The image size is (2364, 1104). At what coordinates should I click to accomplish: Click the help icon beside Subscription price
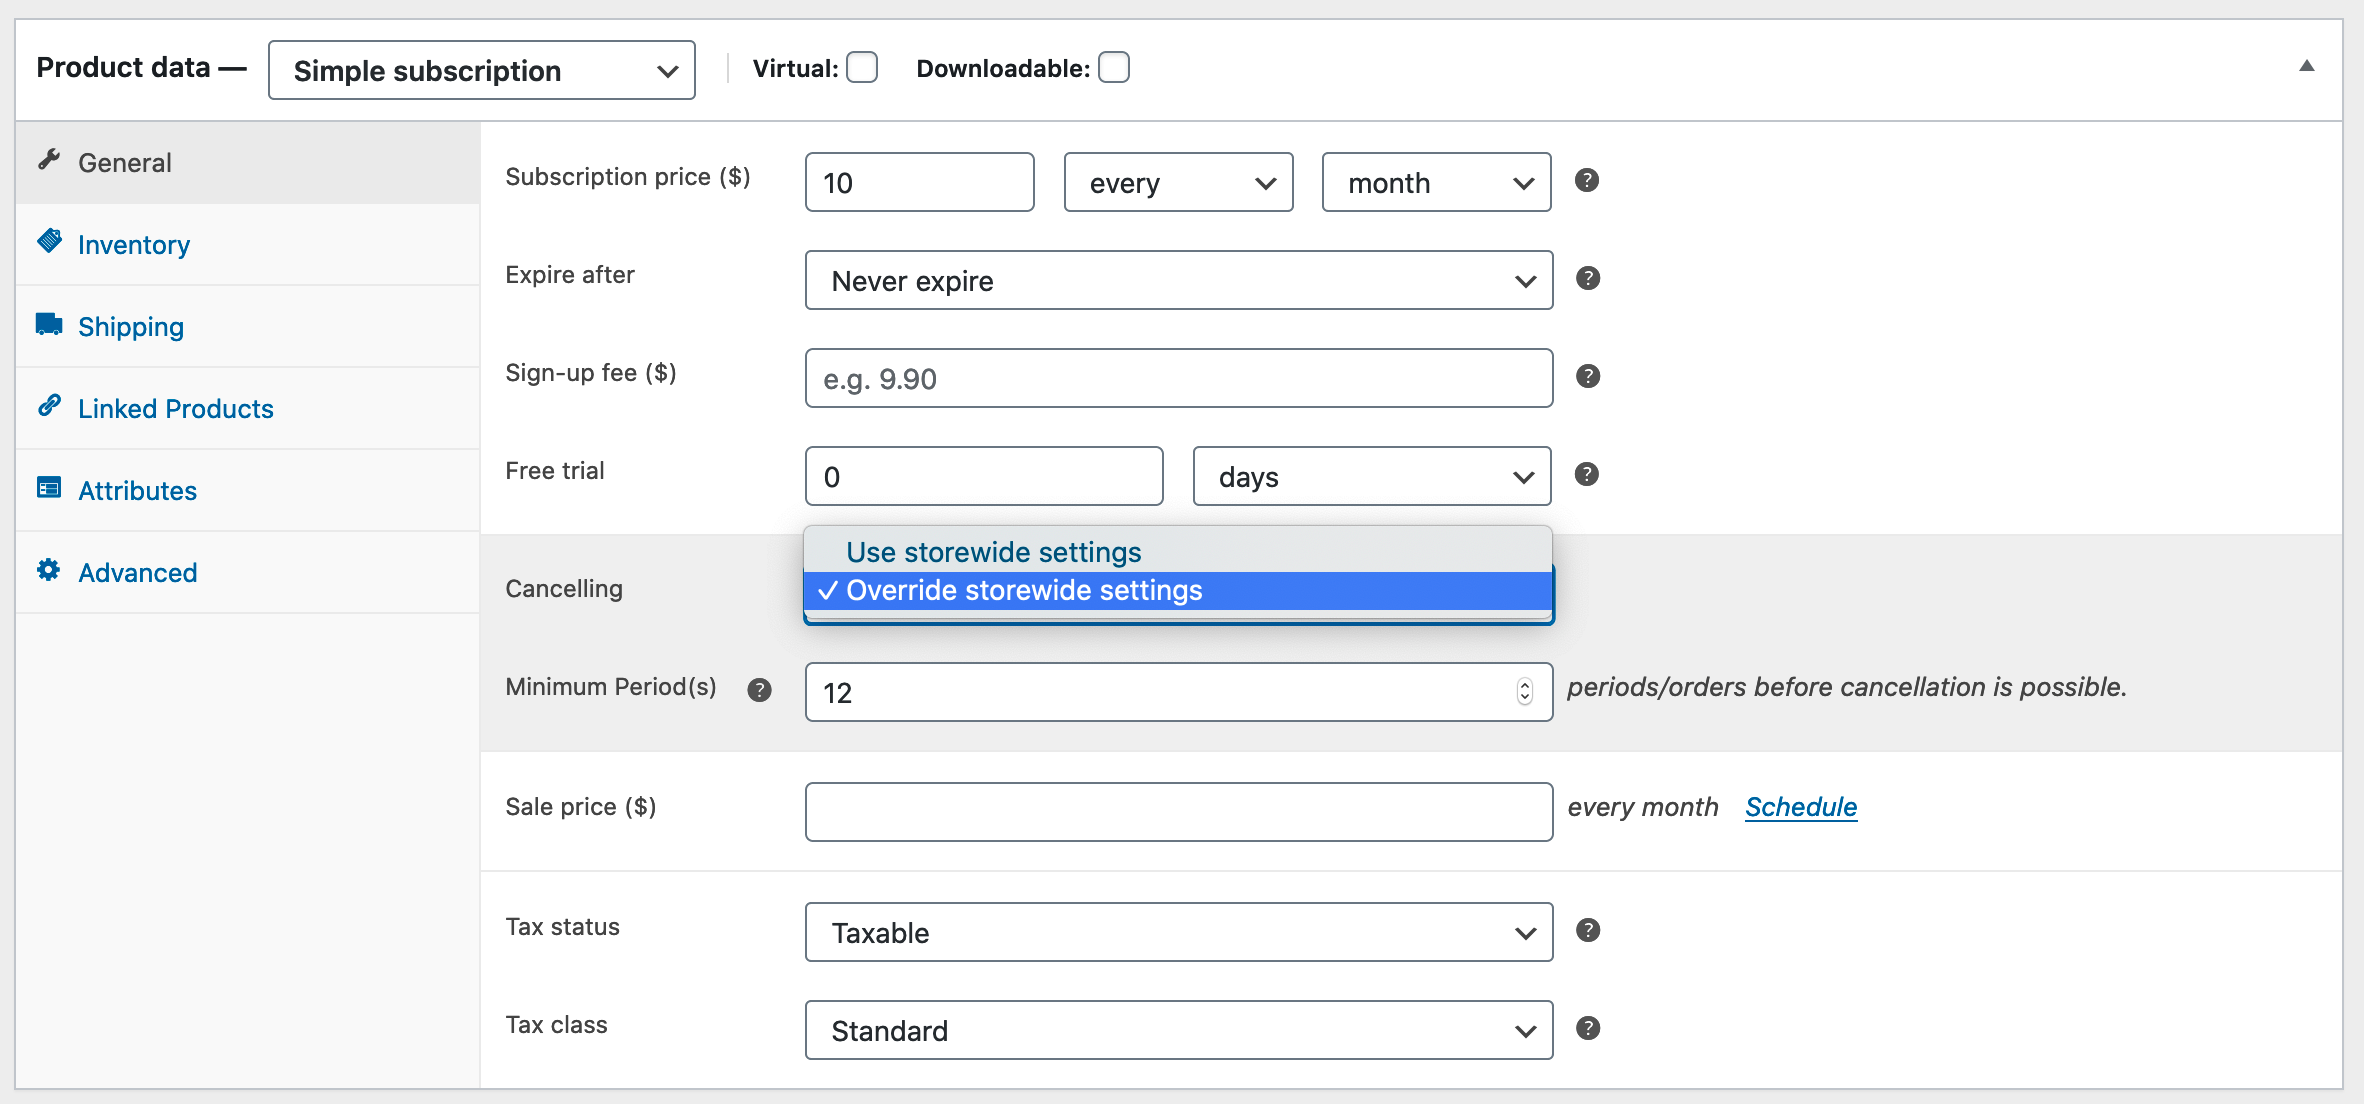(1586, 181)
